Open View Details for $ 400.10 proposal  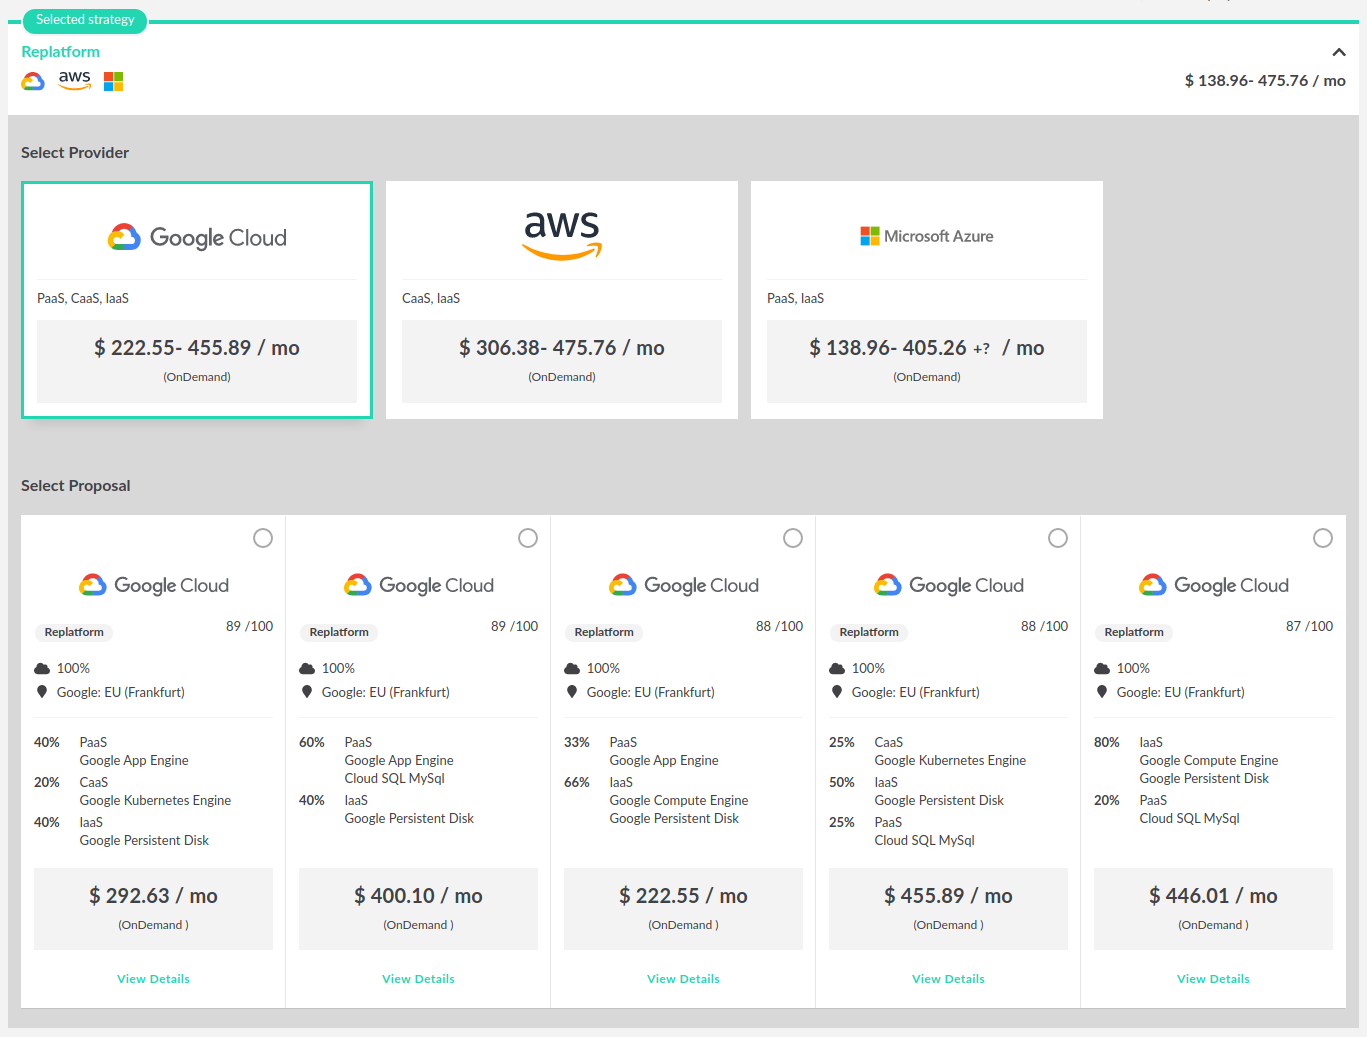pyautogui.click(x=418, y=979)
